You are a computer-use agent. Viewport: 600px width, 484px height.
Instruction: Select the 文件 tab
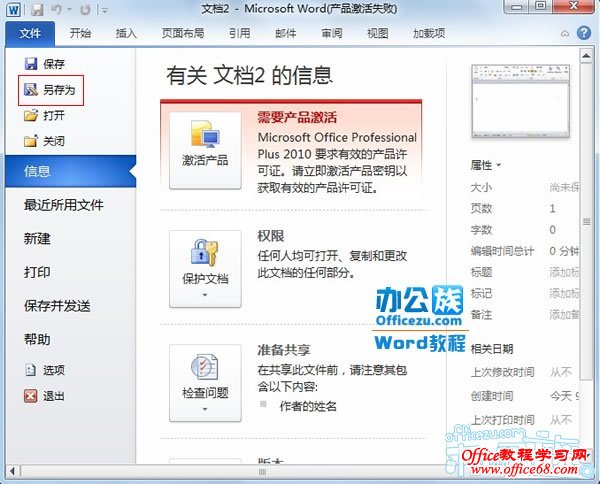click(30, 34)
